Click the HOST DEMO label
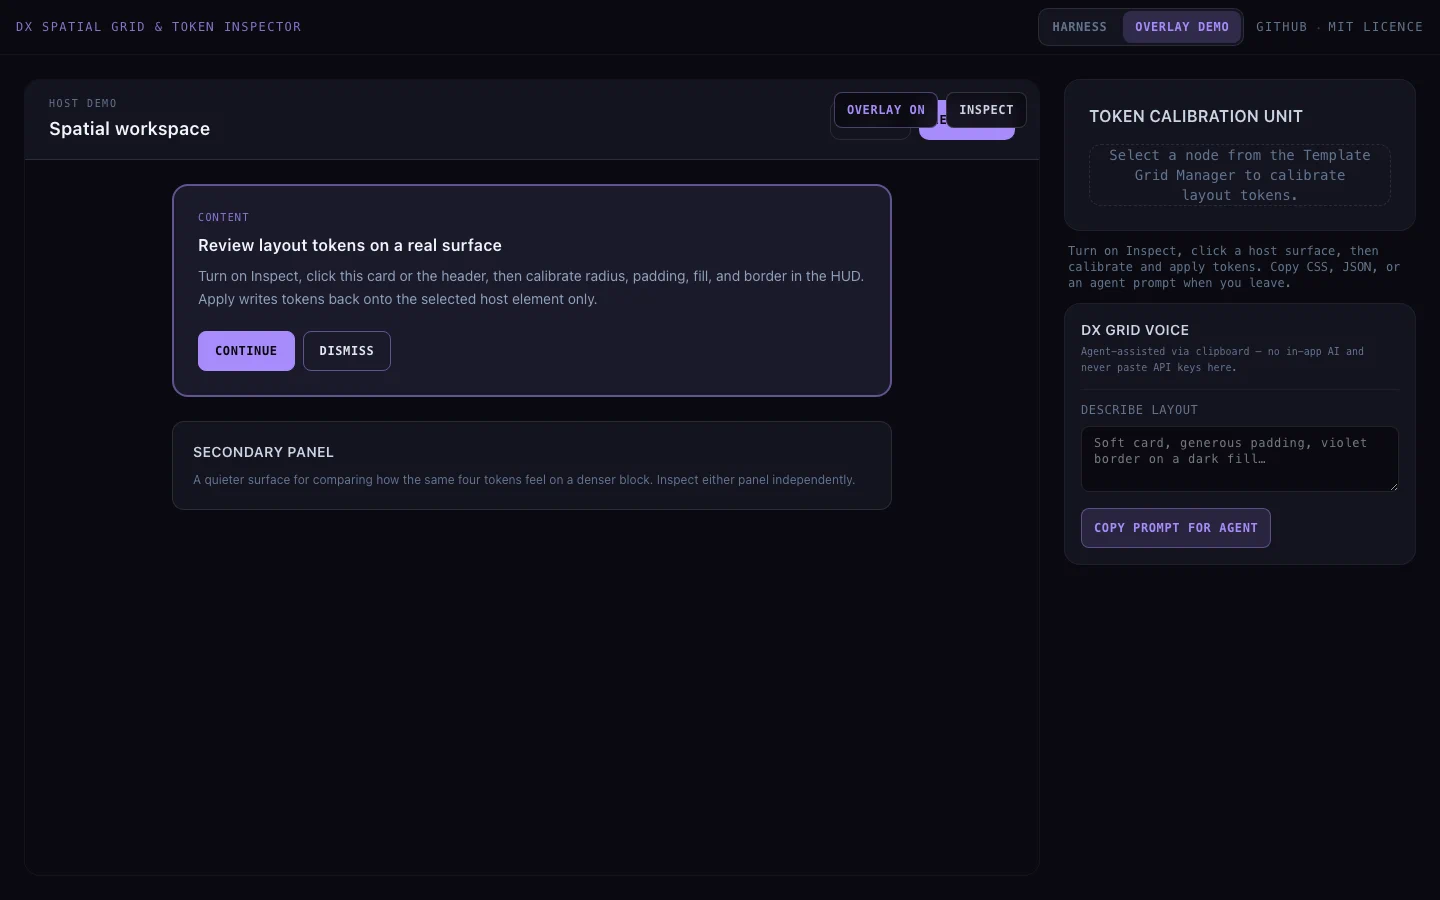This screenshot has width=1440, height=900. coord(83,104)
